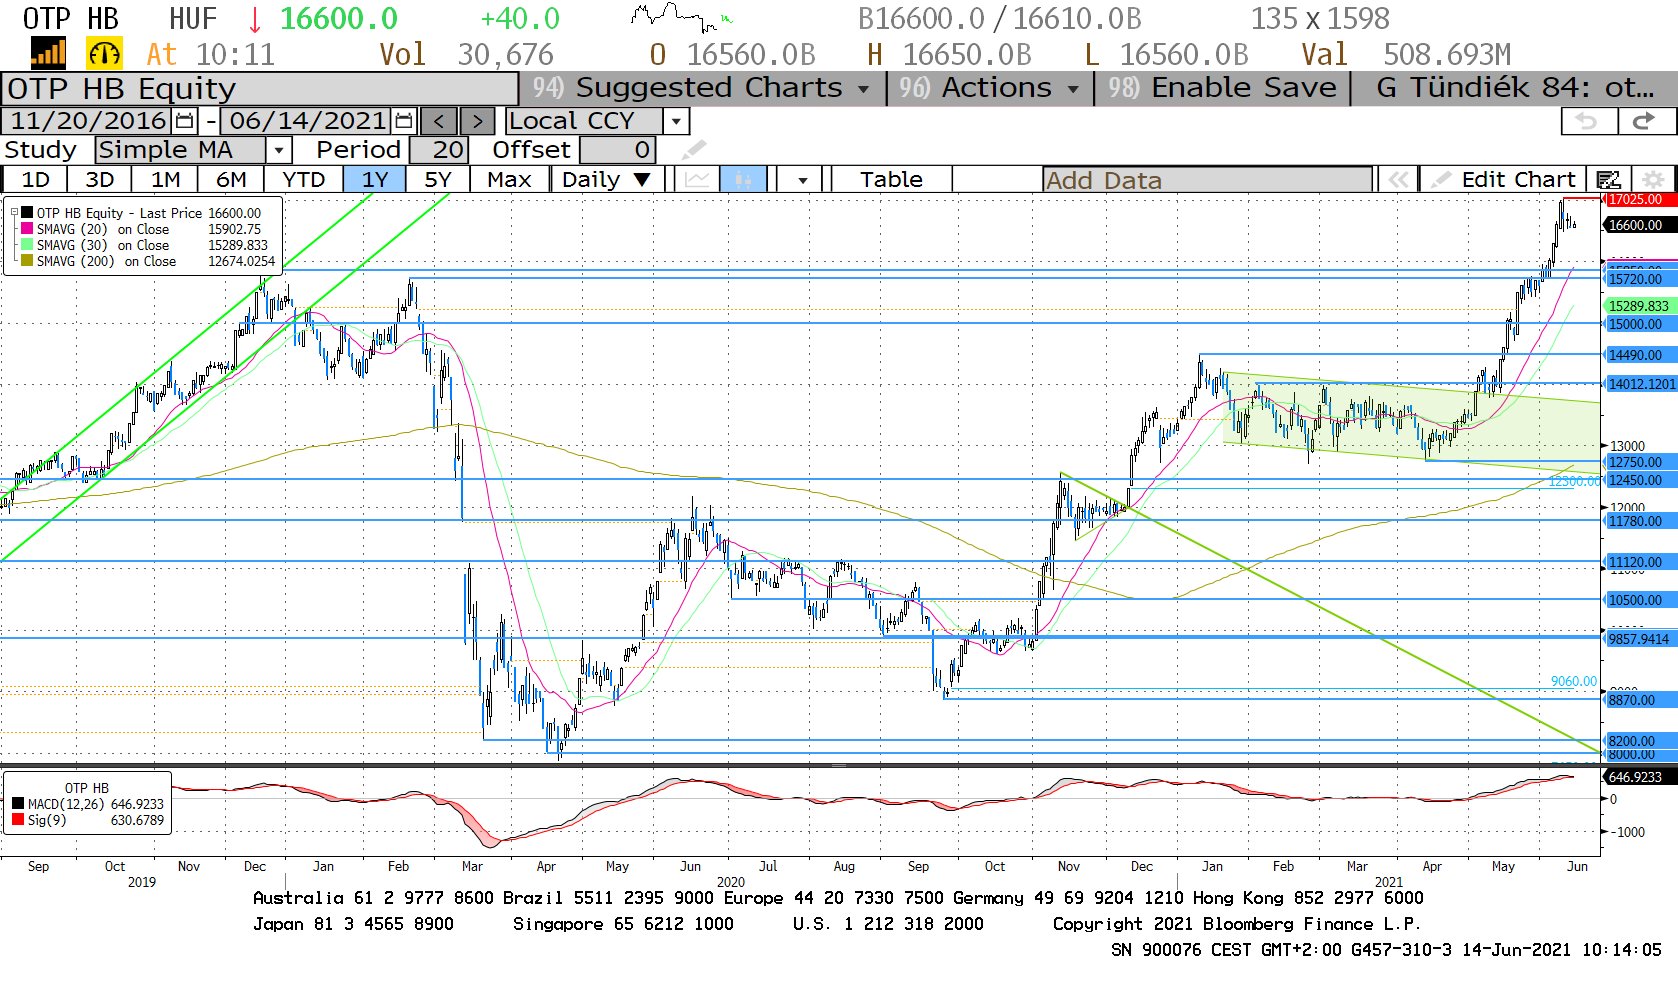Click the olive SMAVG (200) legend swatch
Viewport: 1678px width, 985px height.
coord(27,261)
